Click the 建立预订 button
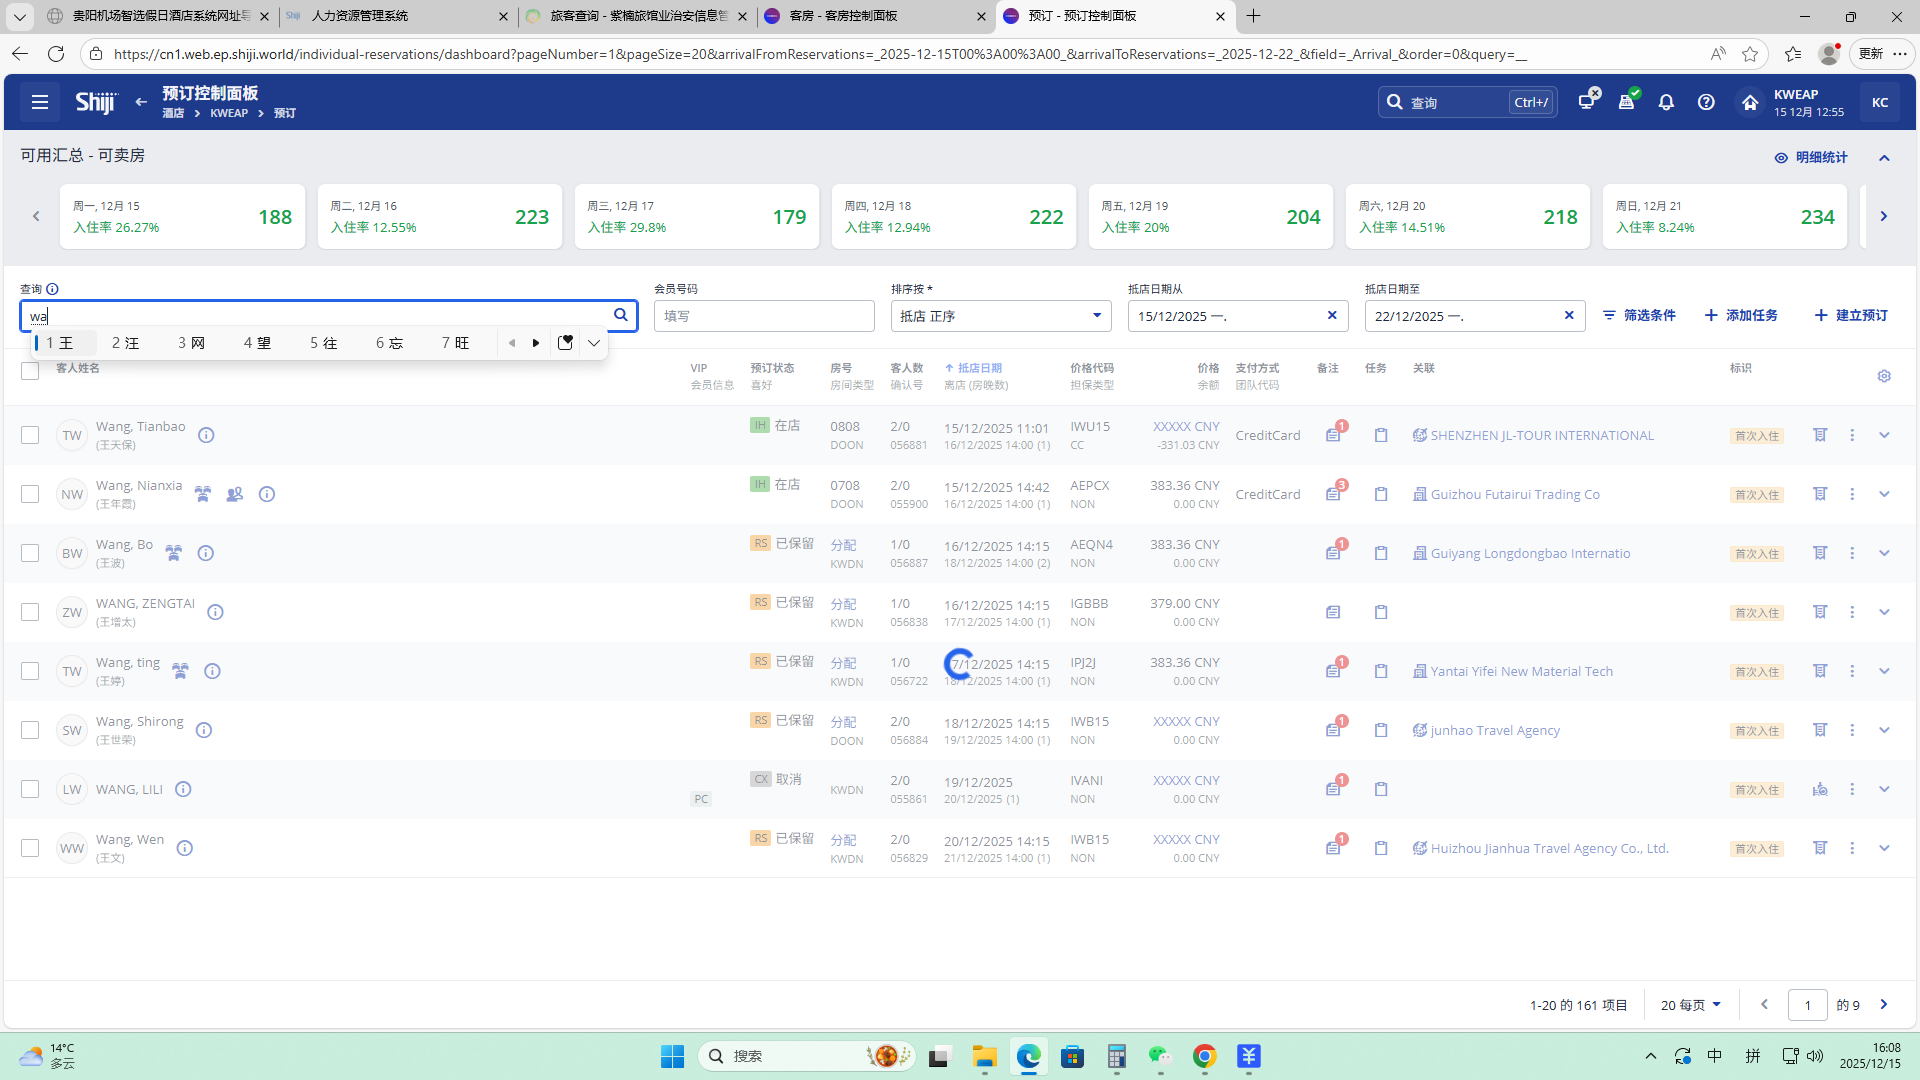 point(1851,315)
